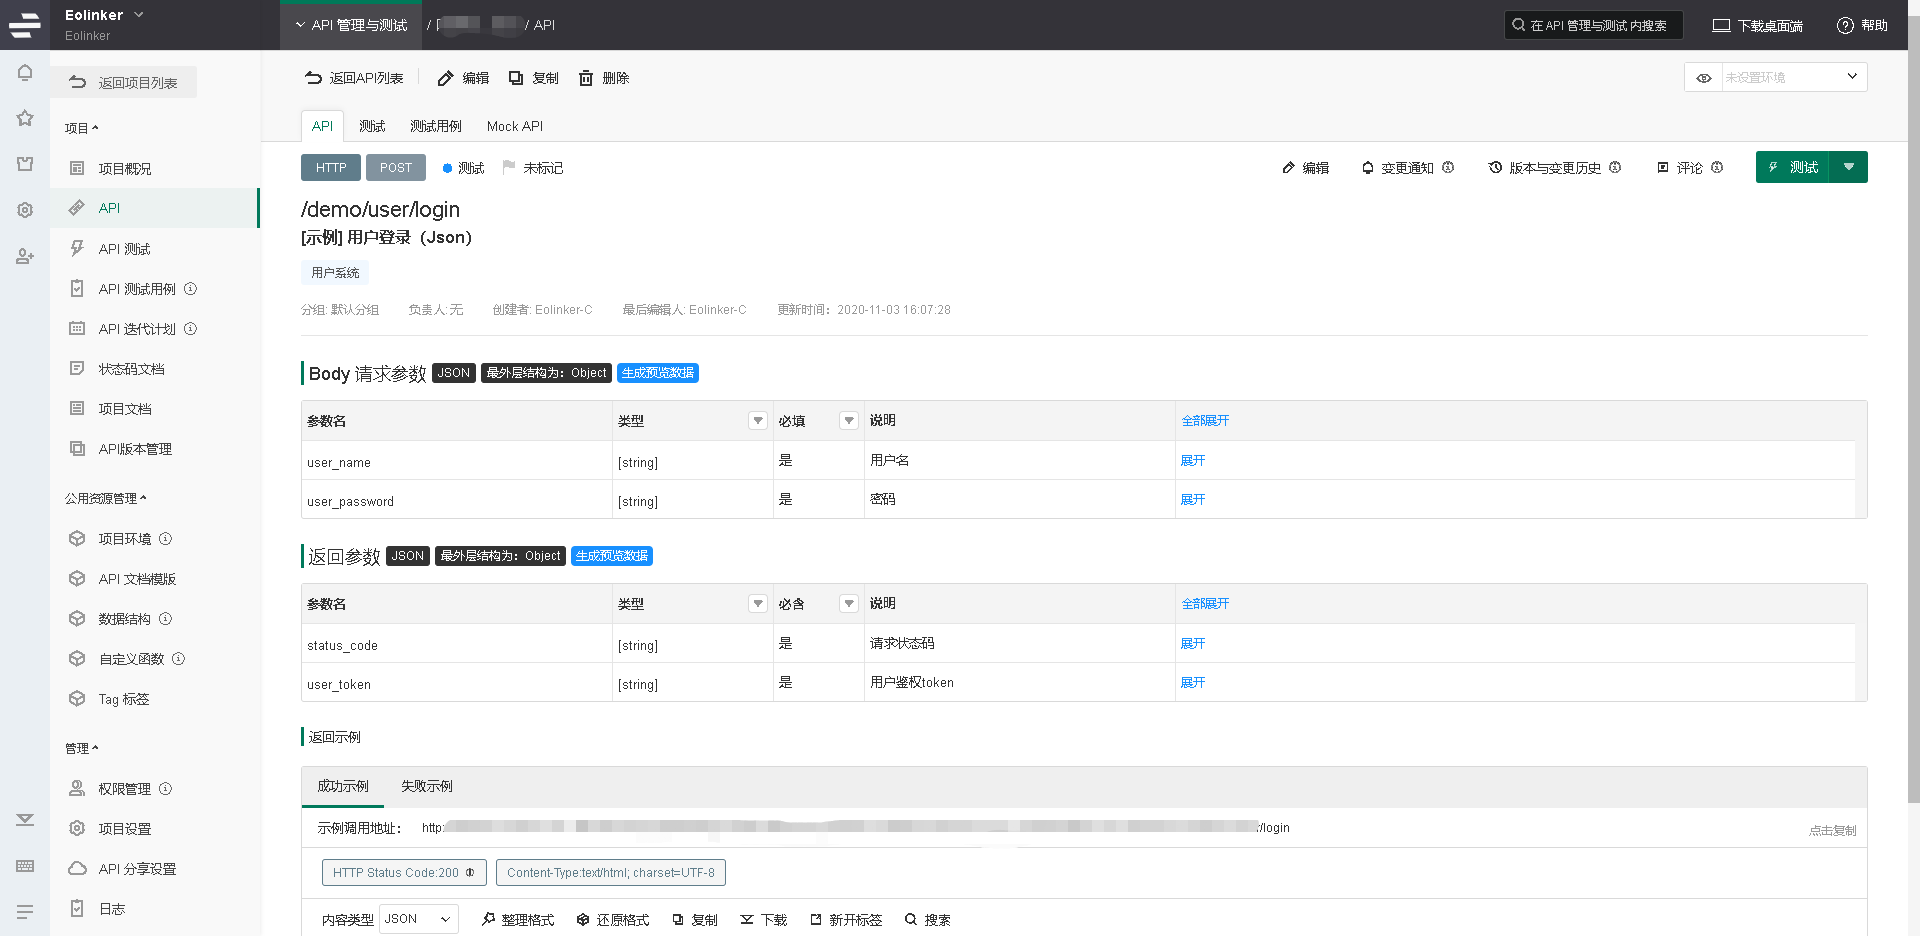Click the right vertical page scrollbar
The width and height of the screenshot is (1920, 936).
point(1913,400)
